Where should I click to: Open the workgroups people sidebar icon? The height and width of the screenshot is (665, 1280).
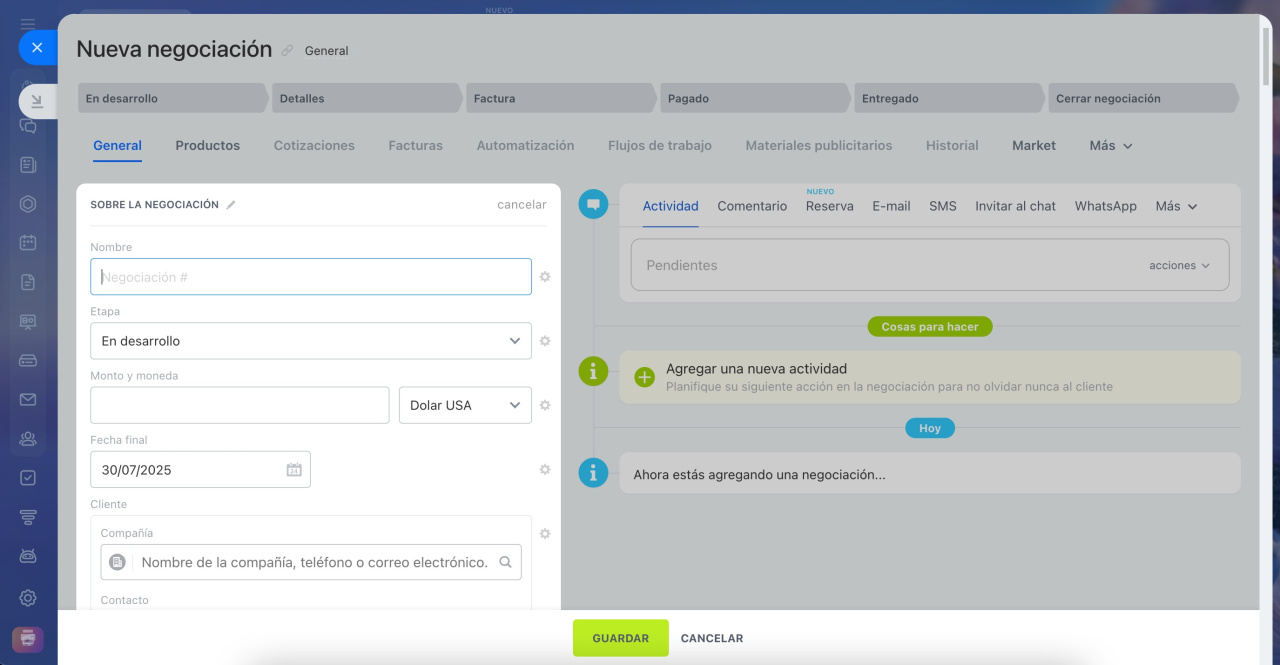[x=28, y=438]
